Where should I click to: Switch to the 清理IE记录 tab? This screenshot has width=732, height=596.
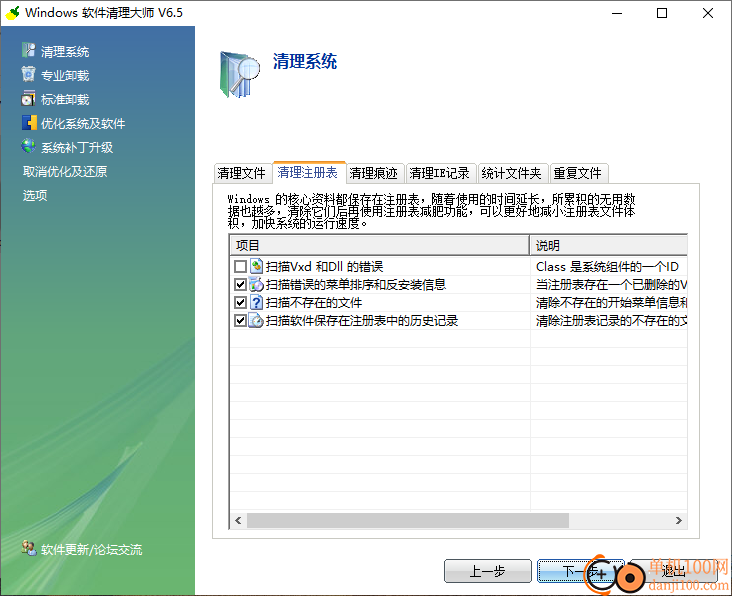point(440,174)
